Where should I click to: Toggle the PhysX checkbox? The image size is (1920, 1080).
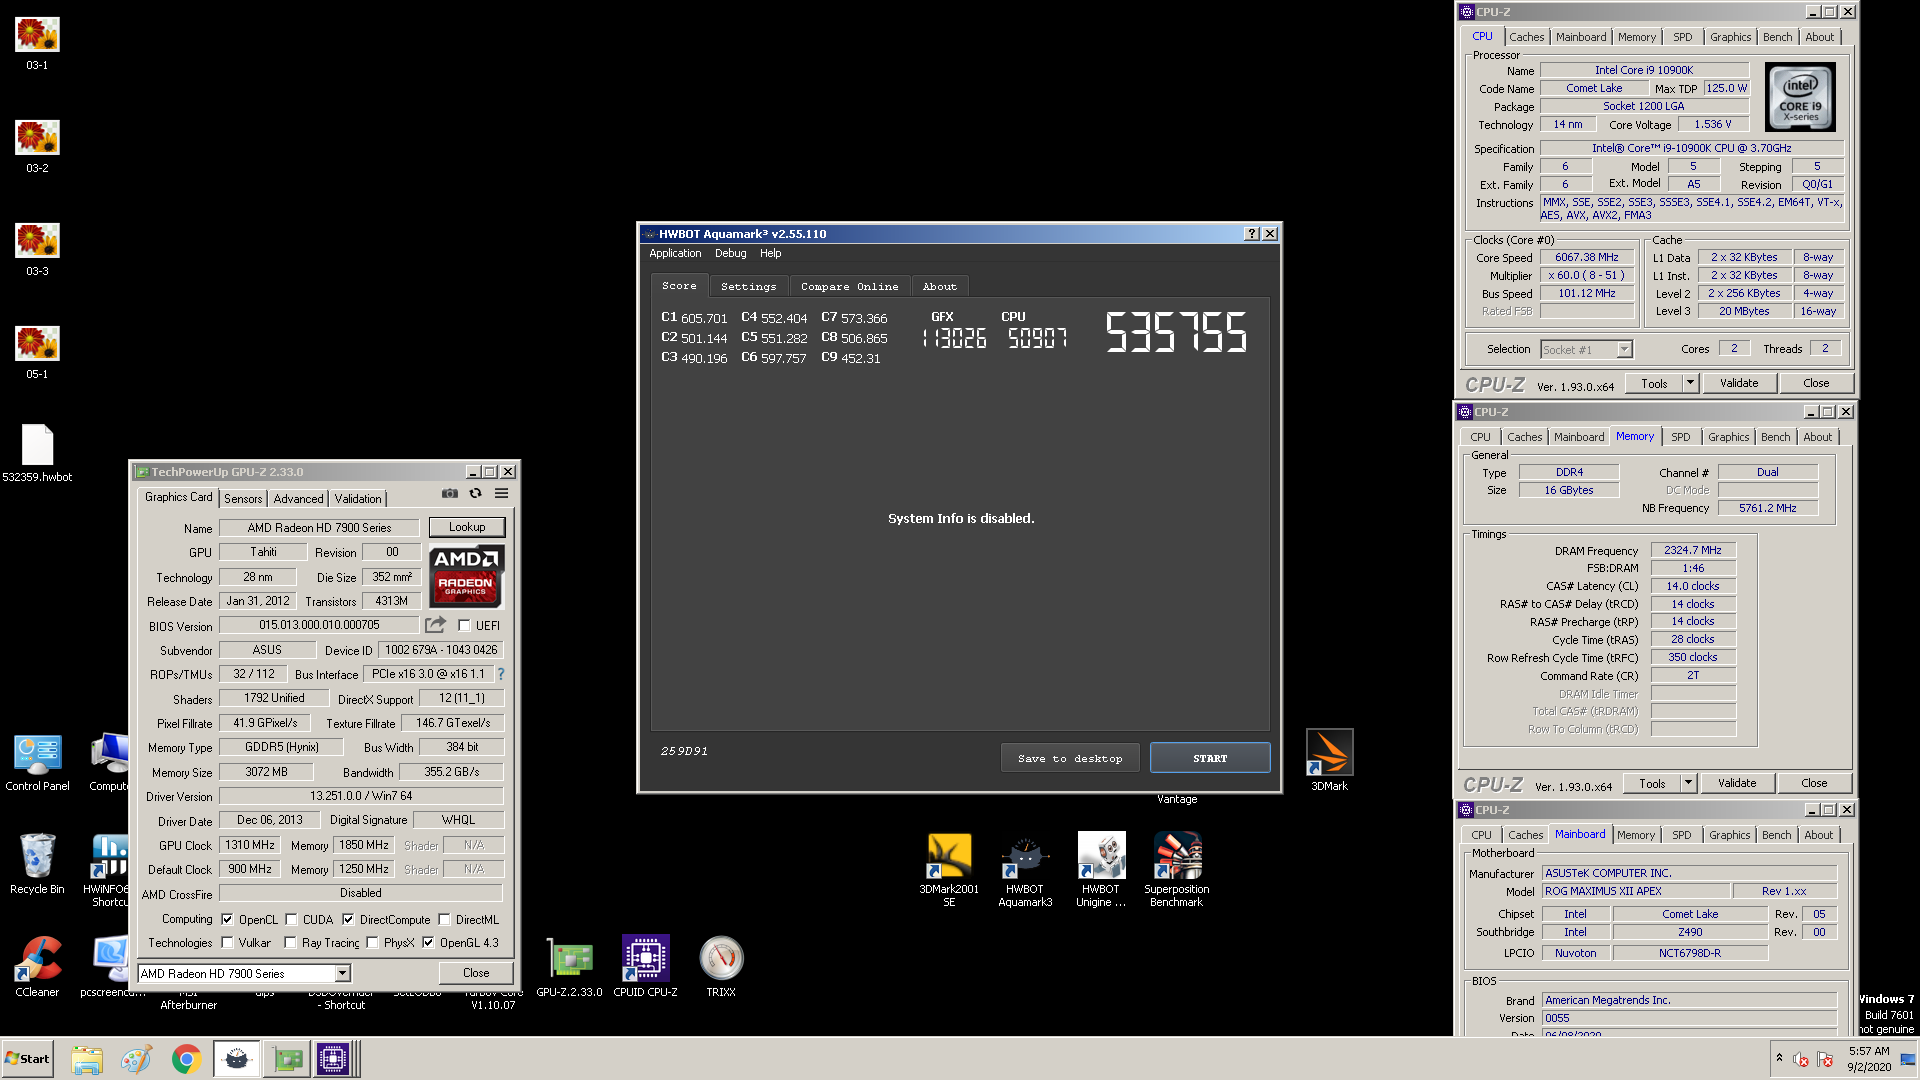tap(372, 942)
